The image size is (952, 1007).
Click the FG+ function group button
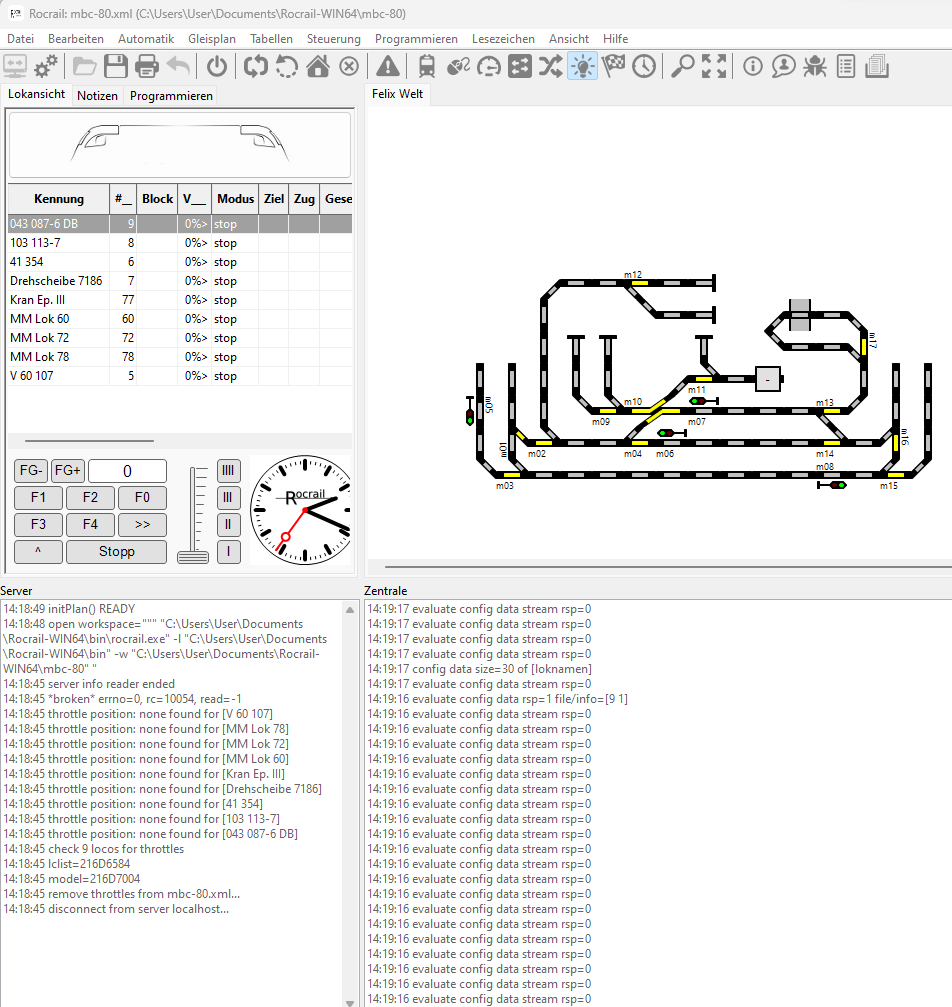(67, 471)
